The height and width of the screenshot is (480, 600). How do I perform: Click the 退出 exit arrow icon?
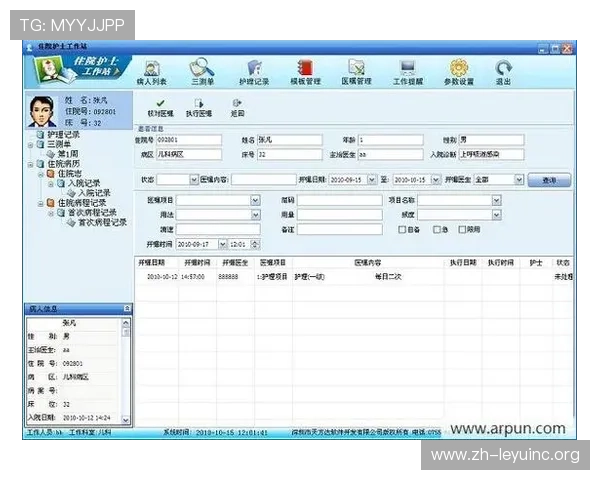(x=503, y=72)
